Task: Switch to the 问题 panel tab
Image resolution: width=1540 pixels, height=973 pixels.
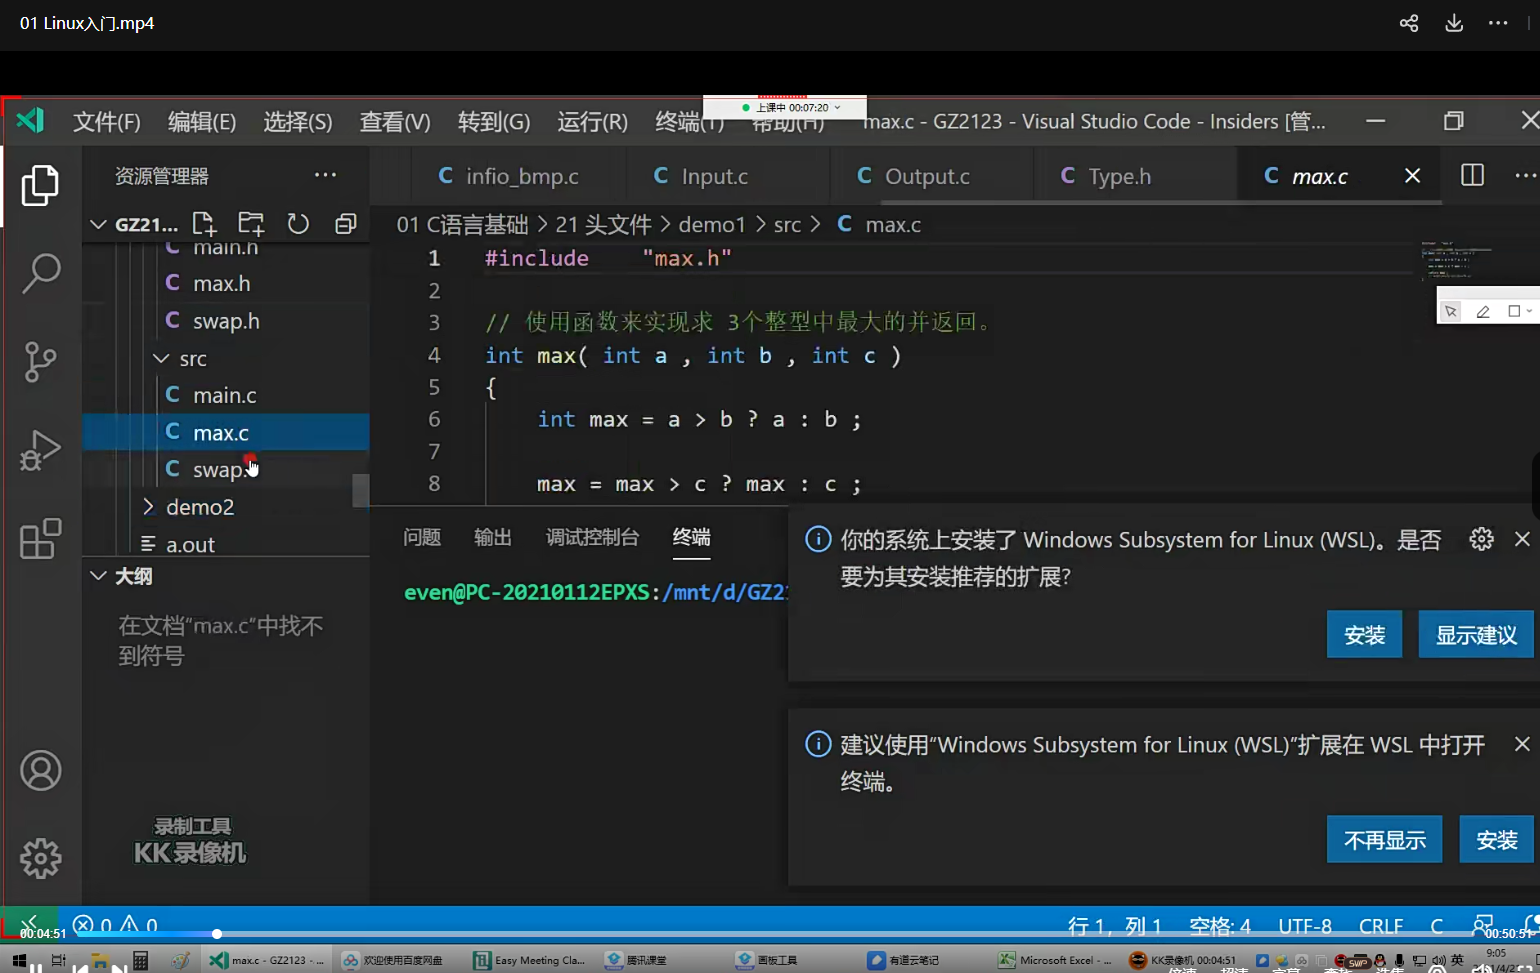Action: (x=422, y=538)
